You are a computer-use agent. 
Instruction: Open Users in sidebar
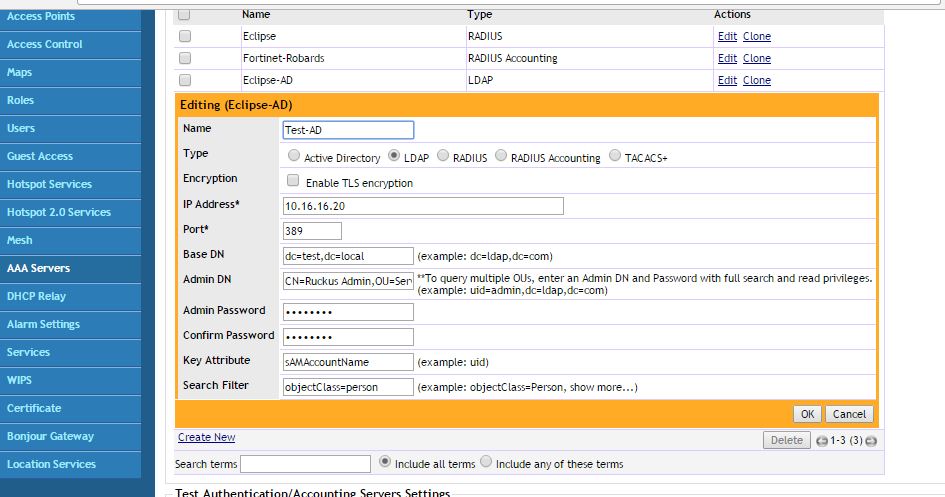tap(71, 128)
